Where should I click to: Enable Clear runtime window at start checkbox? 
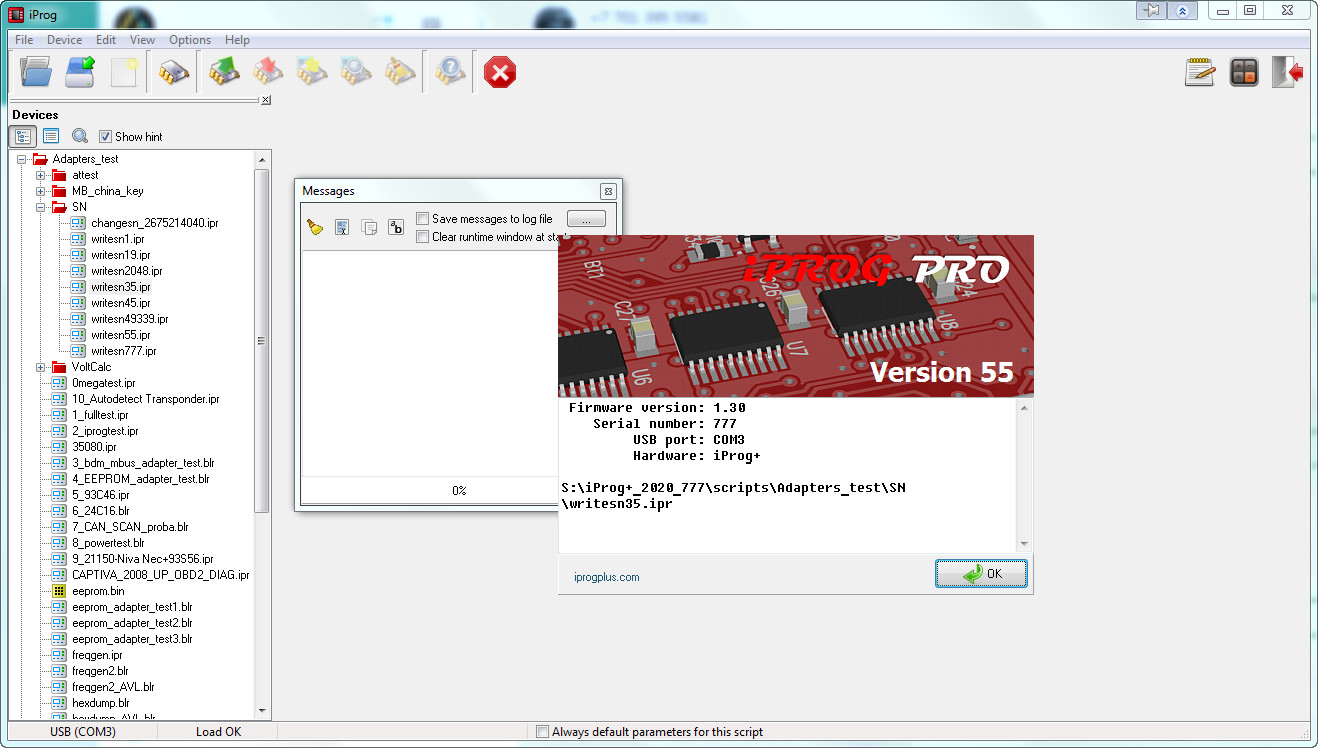[x=423, y=237]
